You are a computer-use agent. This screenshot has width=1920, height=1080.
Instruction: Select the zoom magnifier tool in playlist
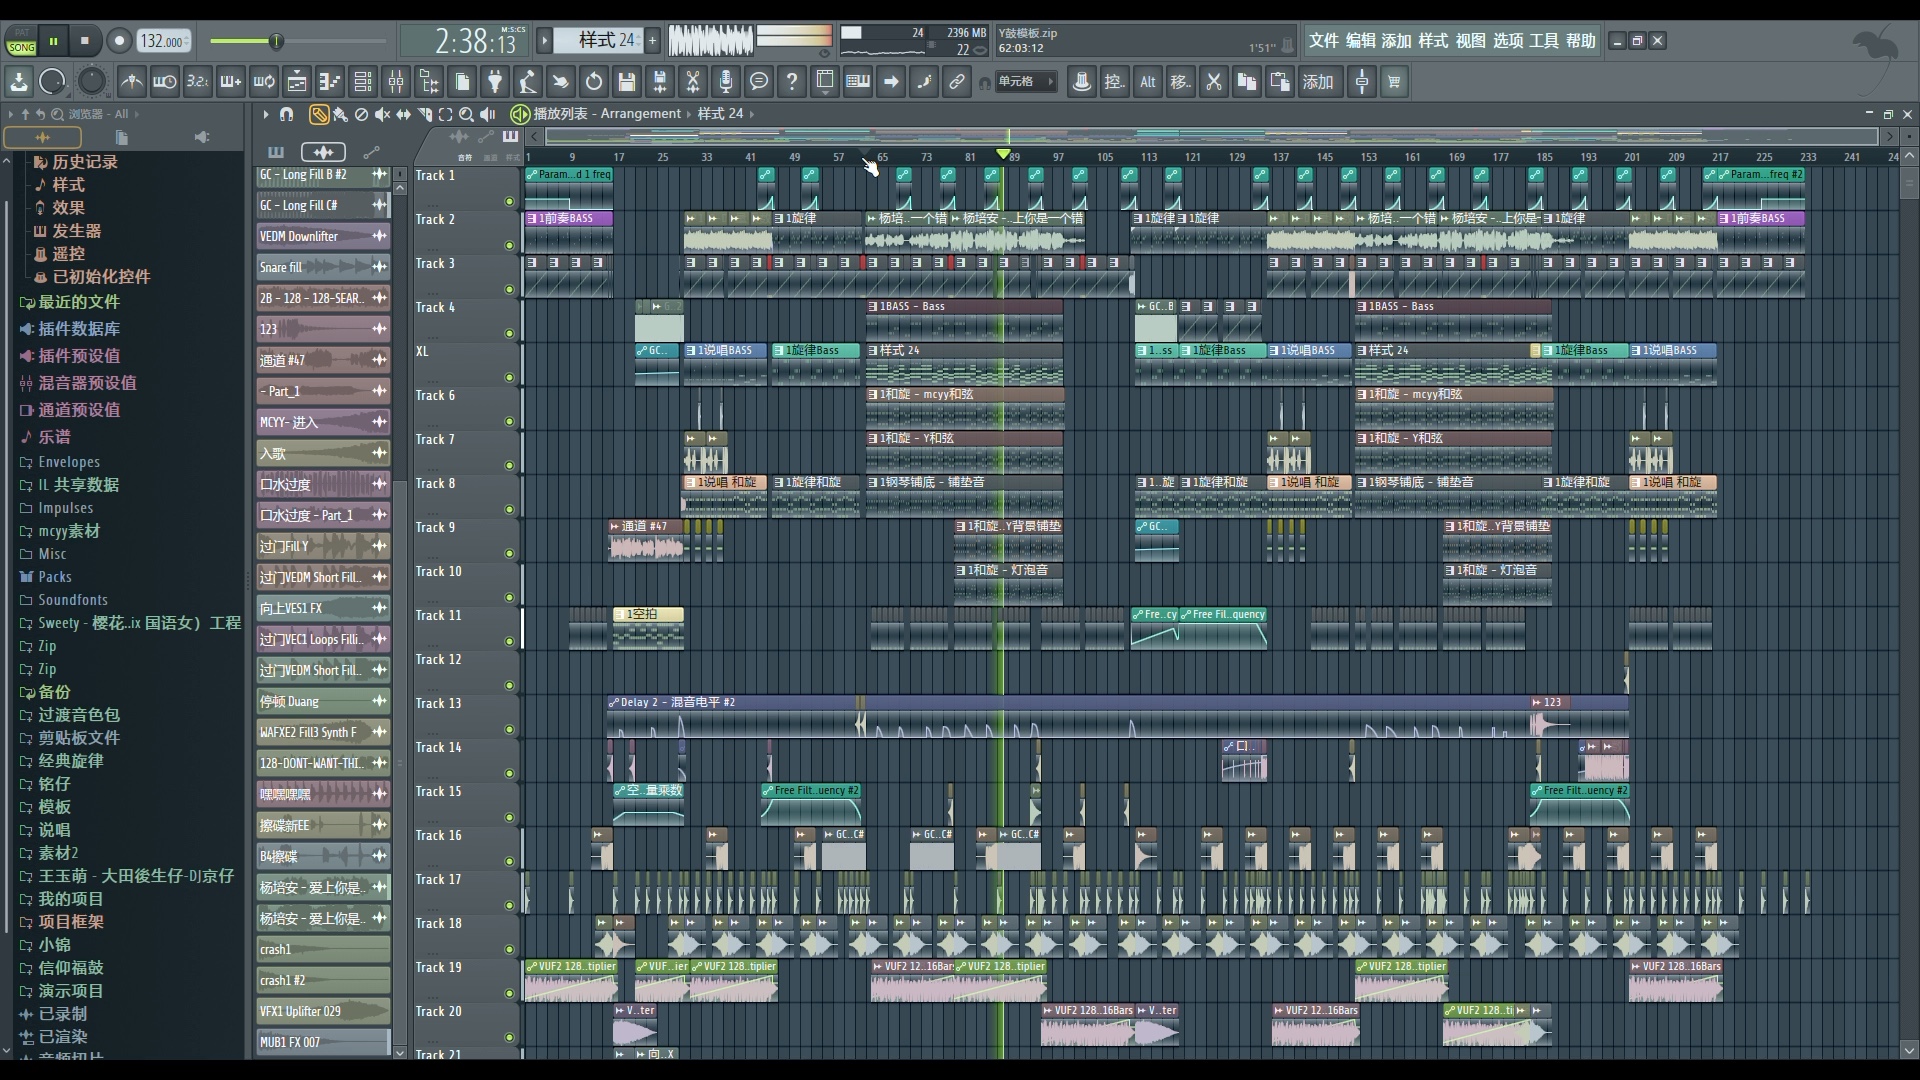467,115
